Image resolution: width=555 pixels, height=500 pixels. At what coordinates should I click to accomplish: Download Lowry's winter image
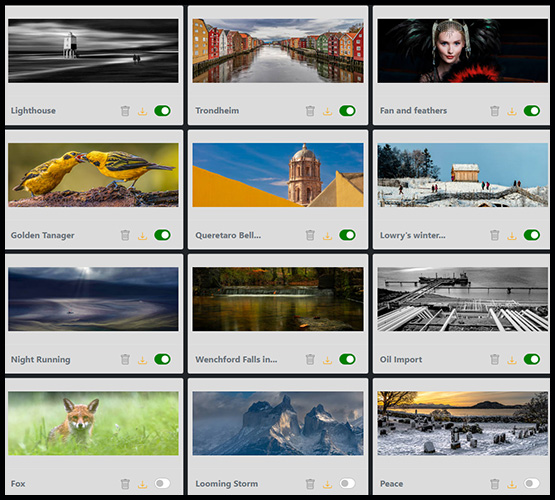512,236
